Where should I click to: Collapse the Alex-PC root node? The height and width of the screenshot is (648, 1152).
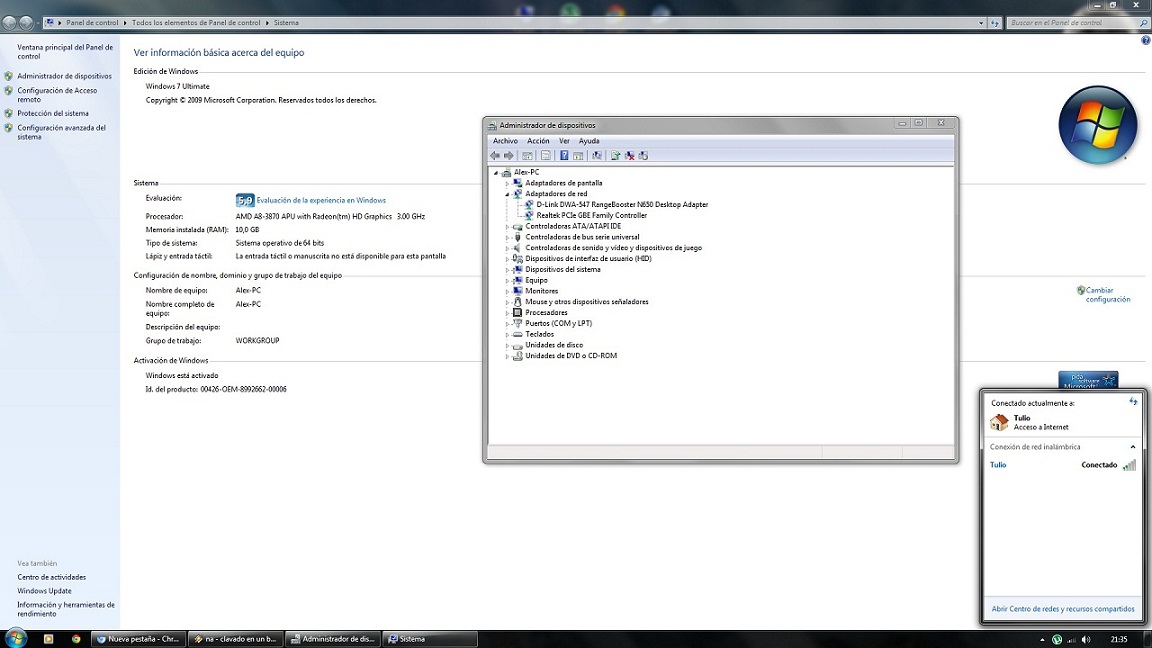(x=496, y=173)
